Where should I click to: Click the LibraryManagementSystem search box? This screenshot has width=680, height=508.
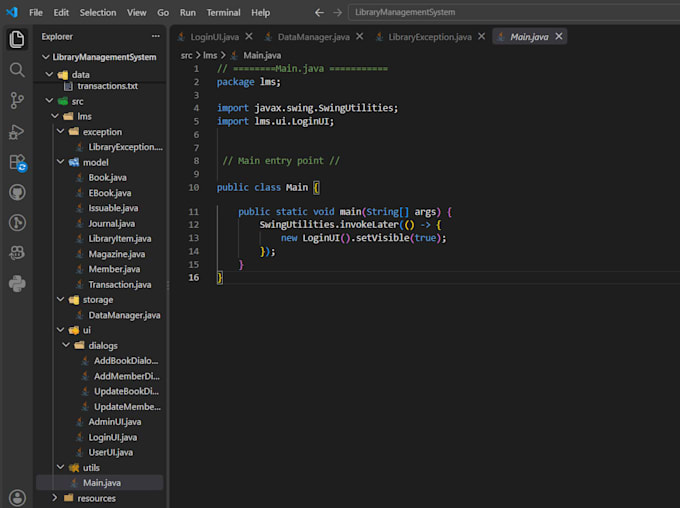[514, 12]
